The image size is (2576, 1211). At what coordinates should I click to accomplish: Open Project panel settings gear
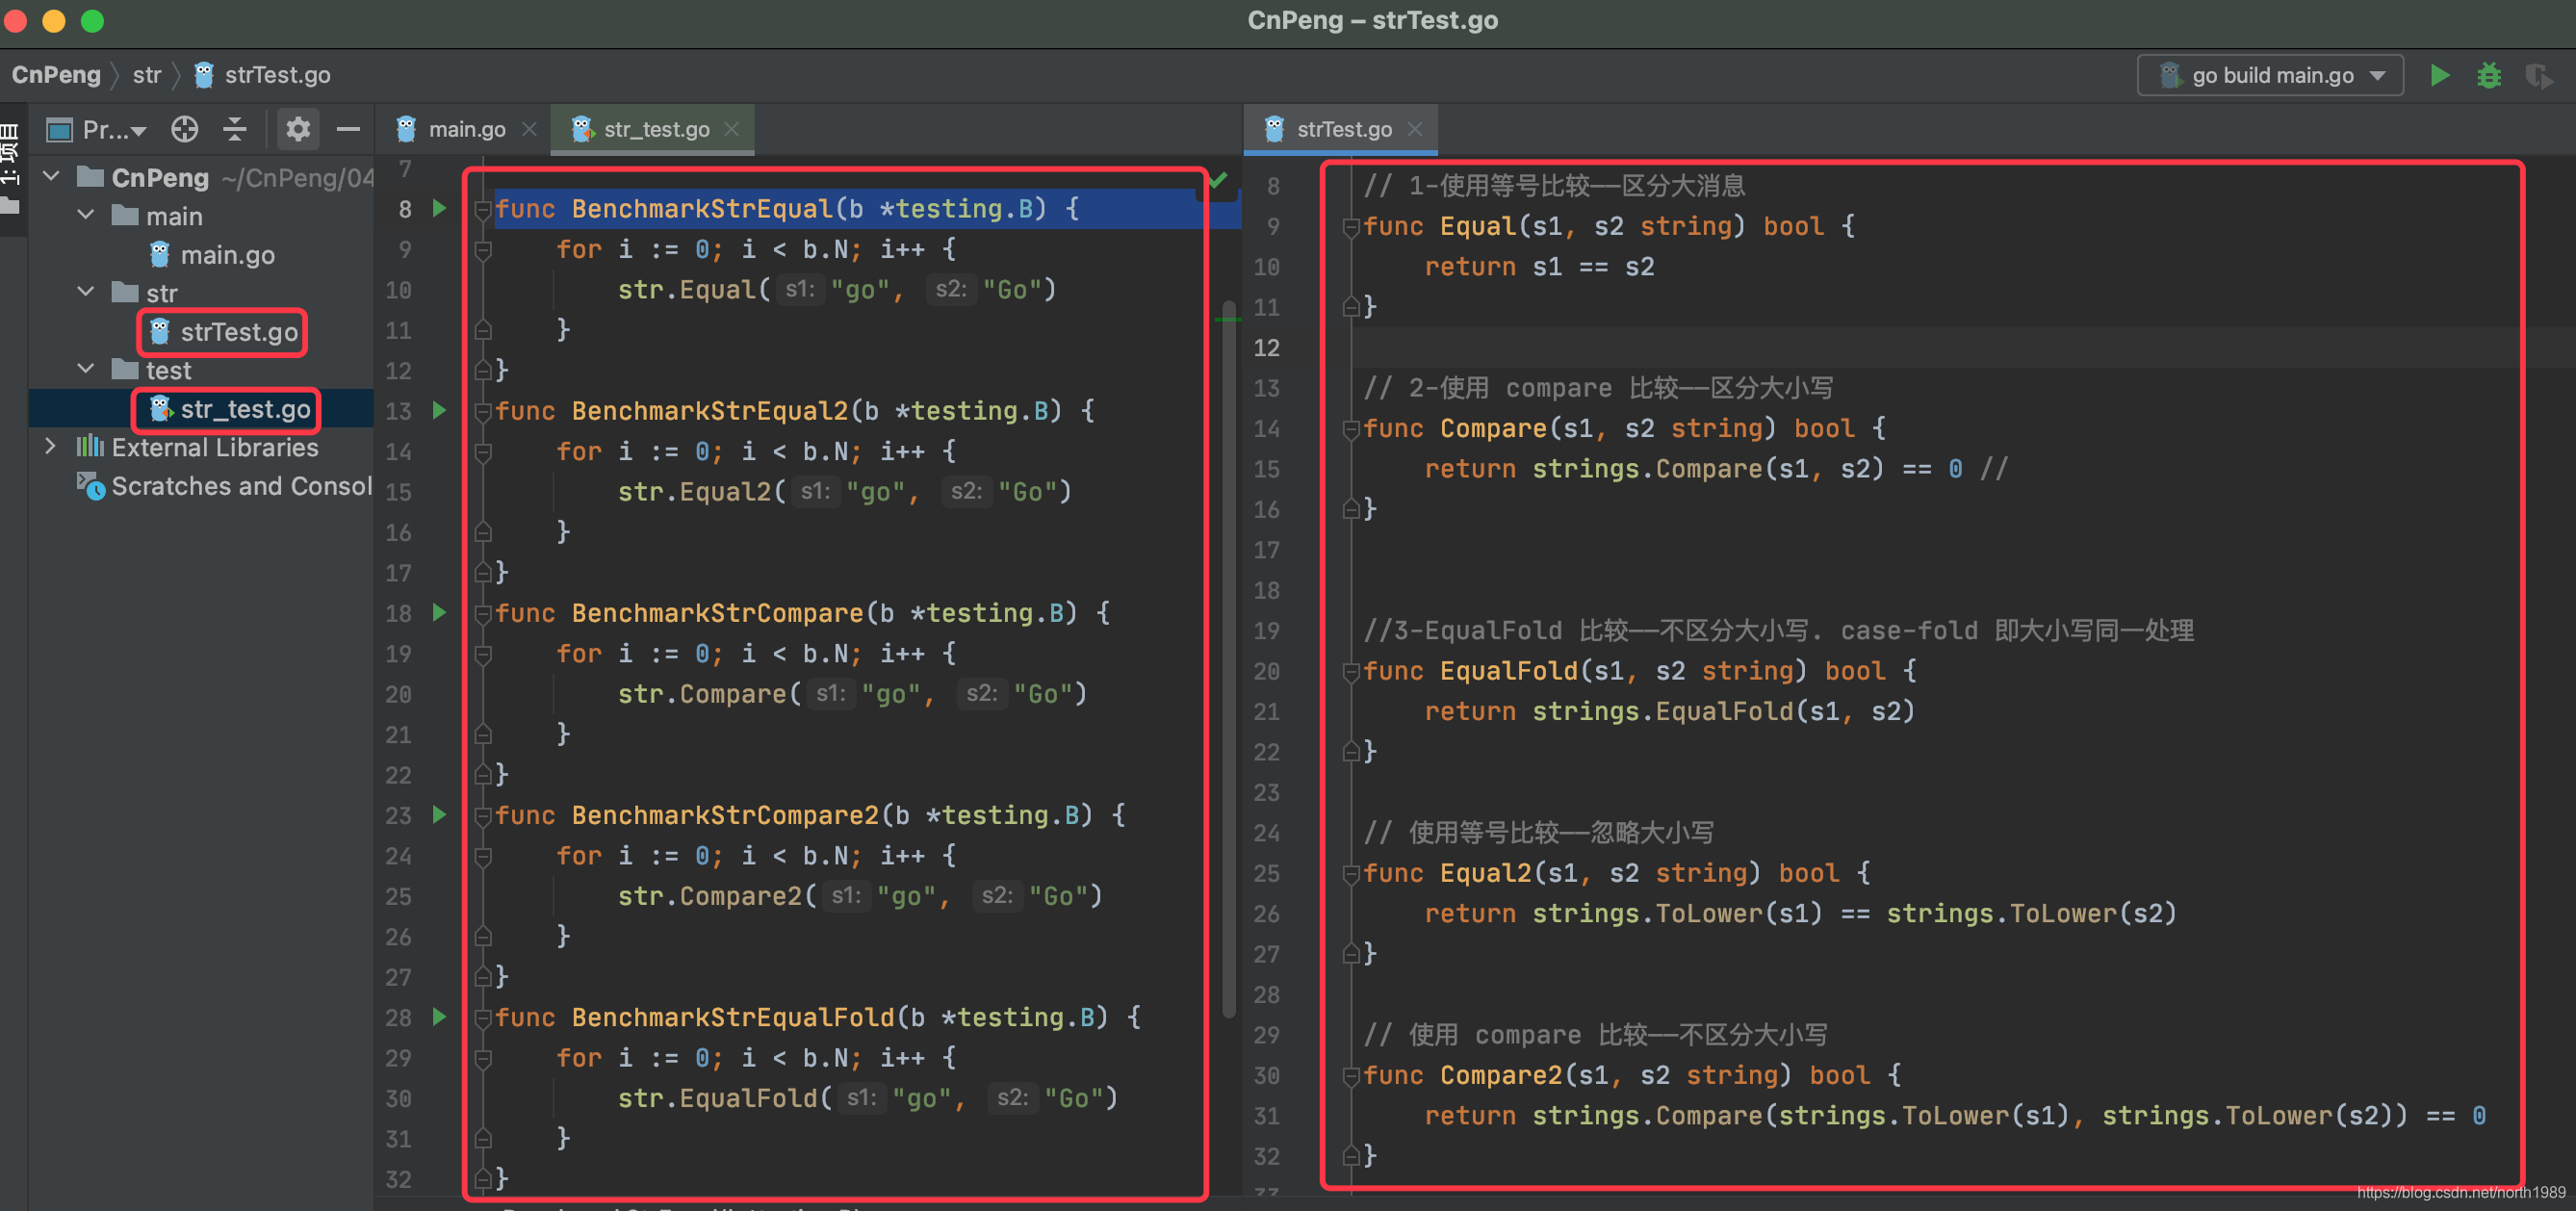(297, 129)
